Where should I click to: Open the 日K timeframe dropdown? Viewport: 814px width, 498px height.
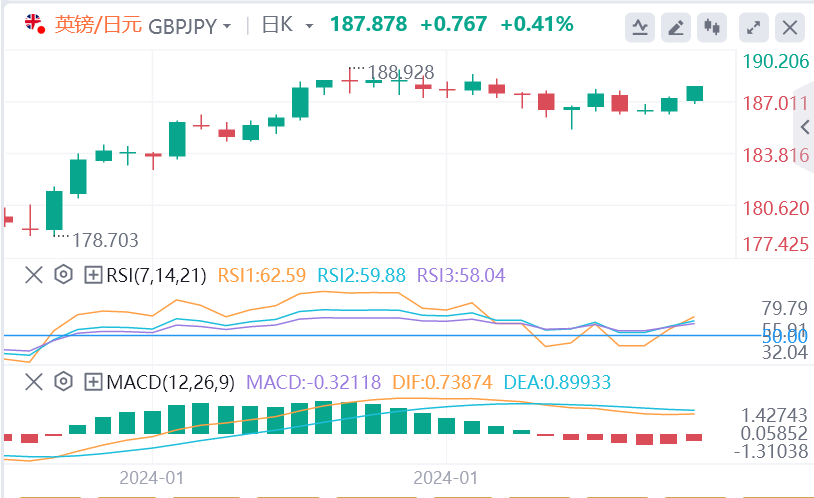click(287, 25)
